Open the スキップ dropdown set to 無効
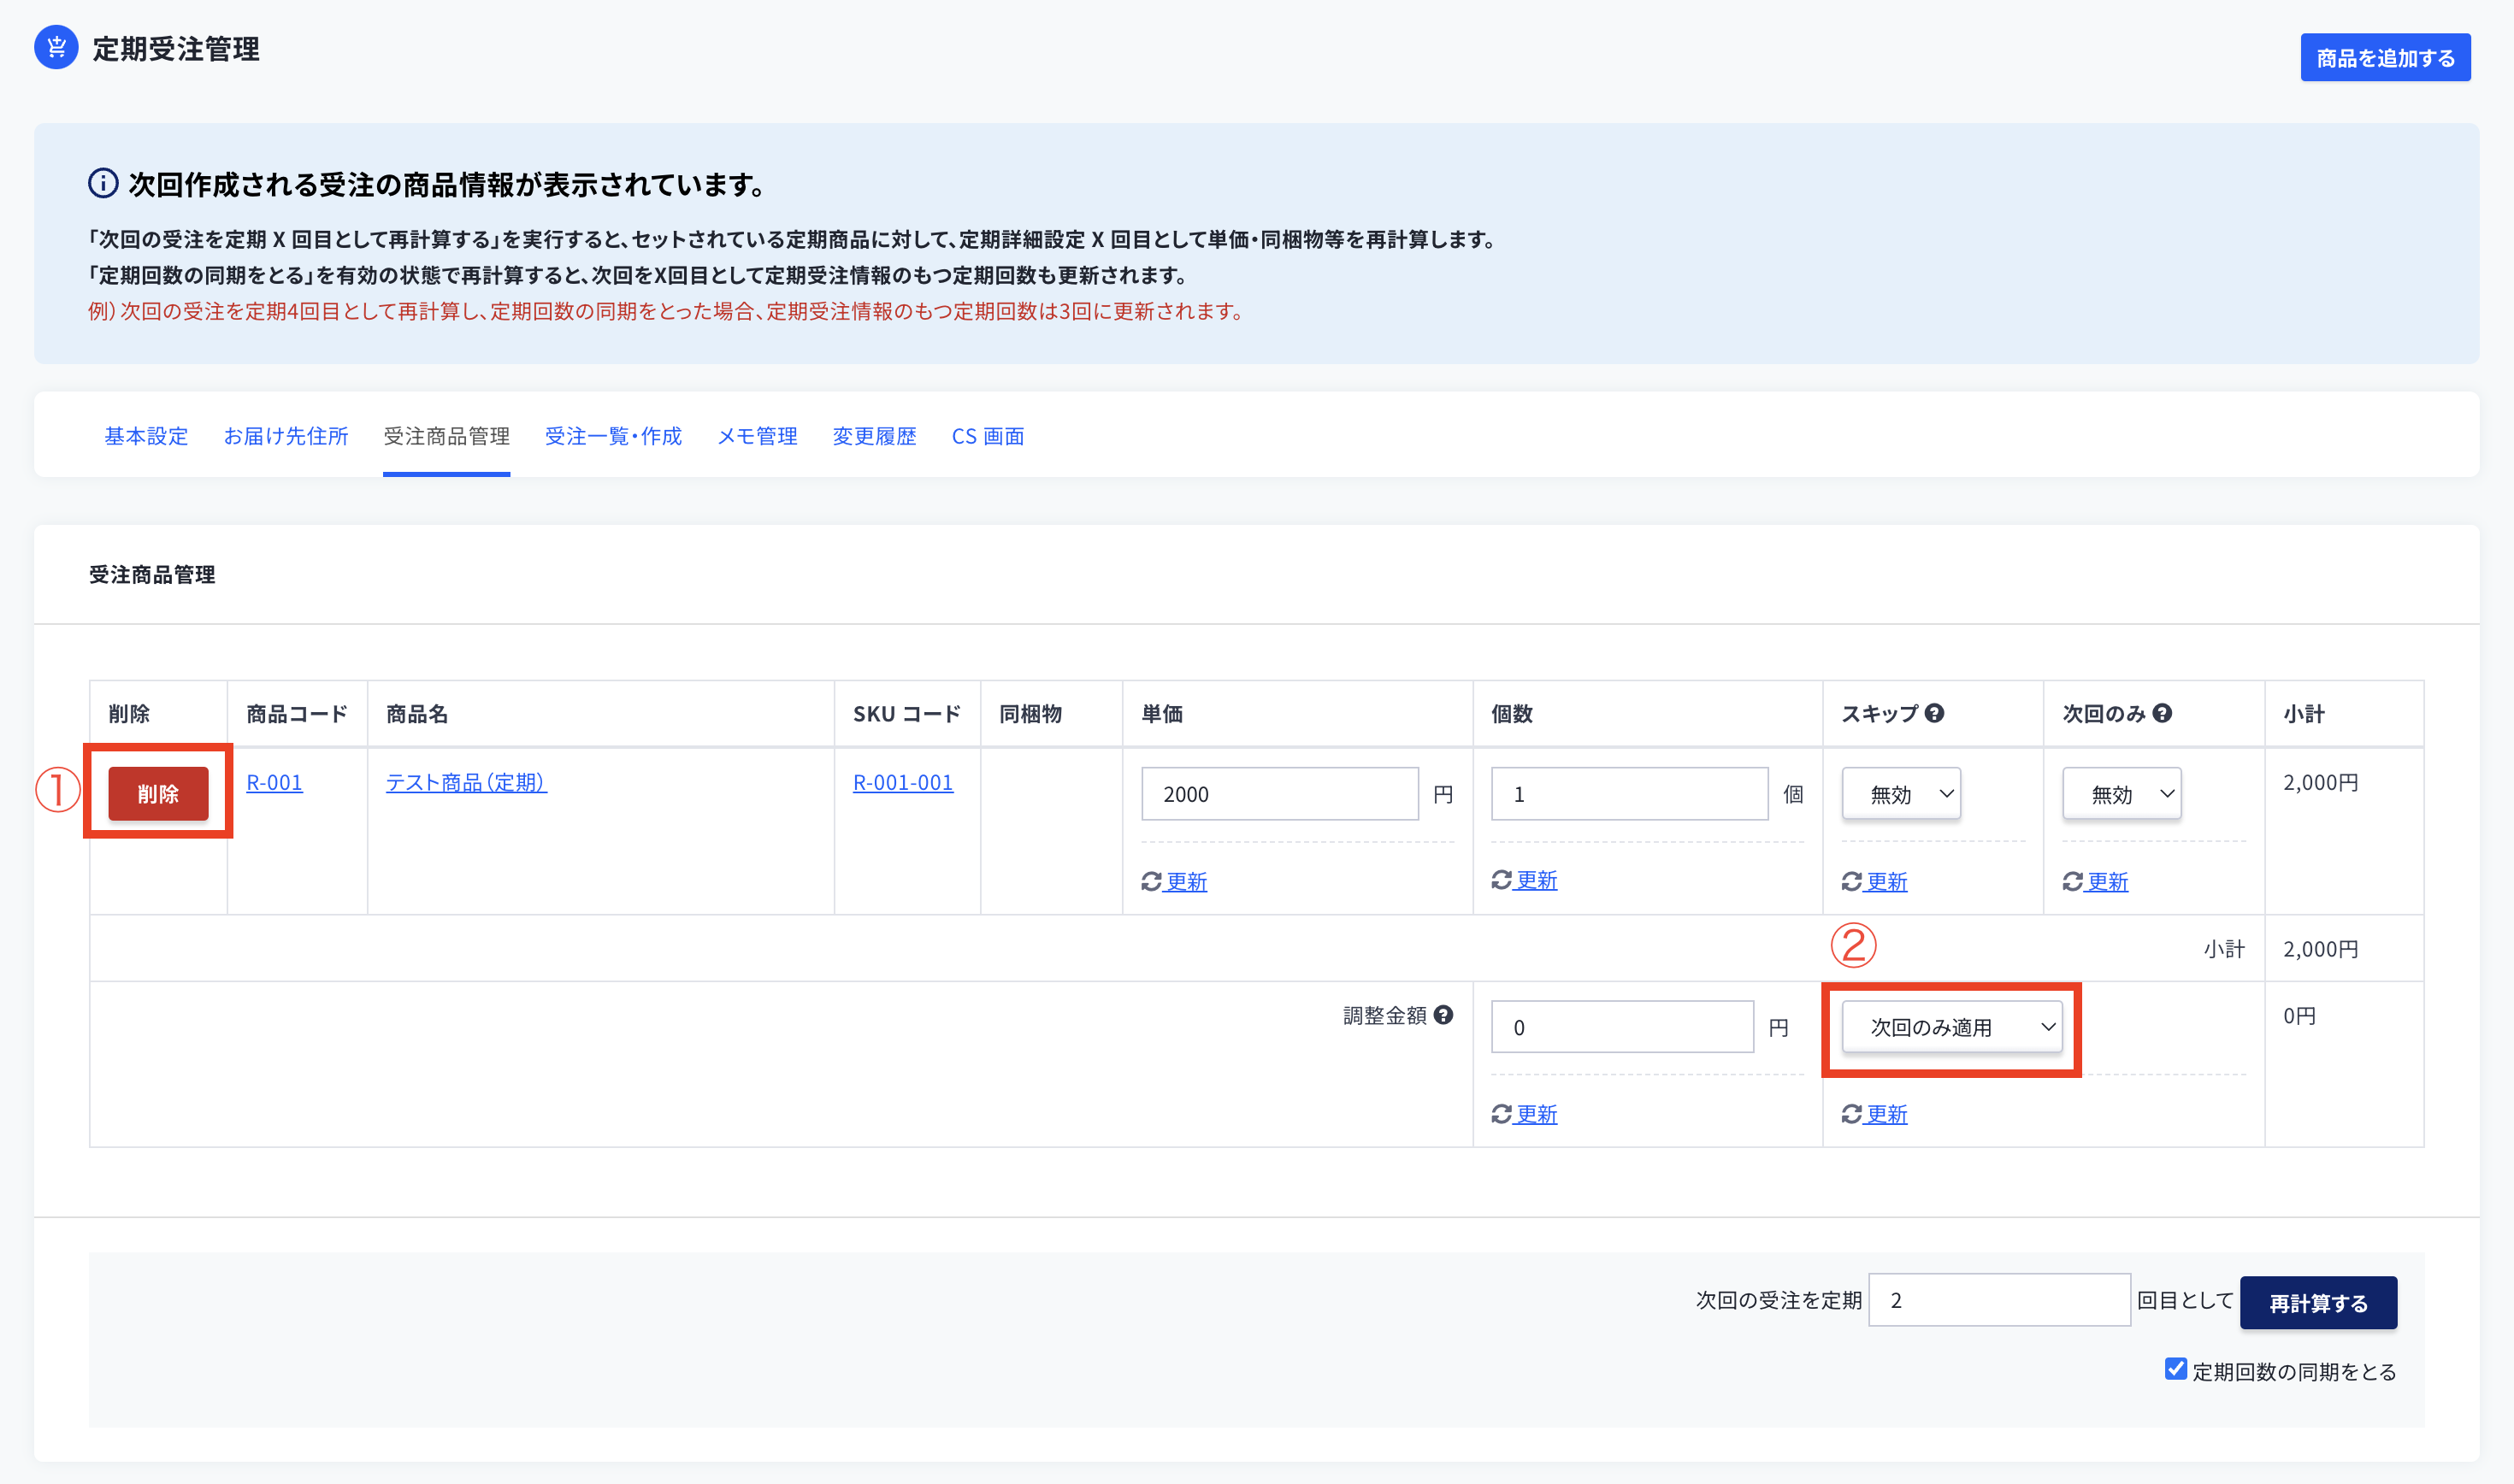The height and width of the screenshot is (1484, 2514). [x=1901, y=794]
